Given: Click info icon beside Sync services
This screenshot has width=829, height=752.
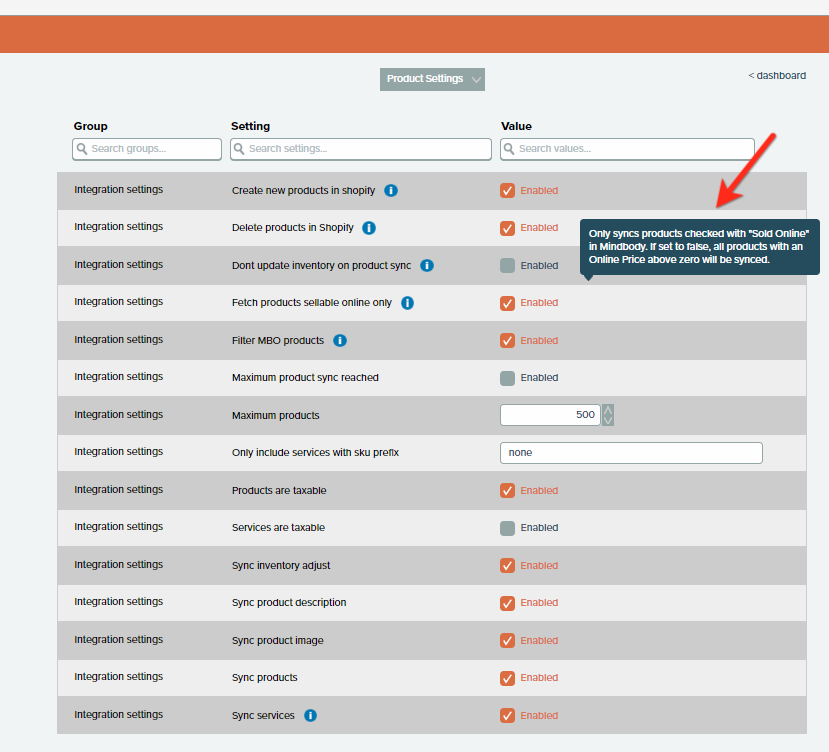Looking at the screenshot, I should pos(310,715).
